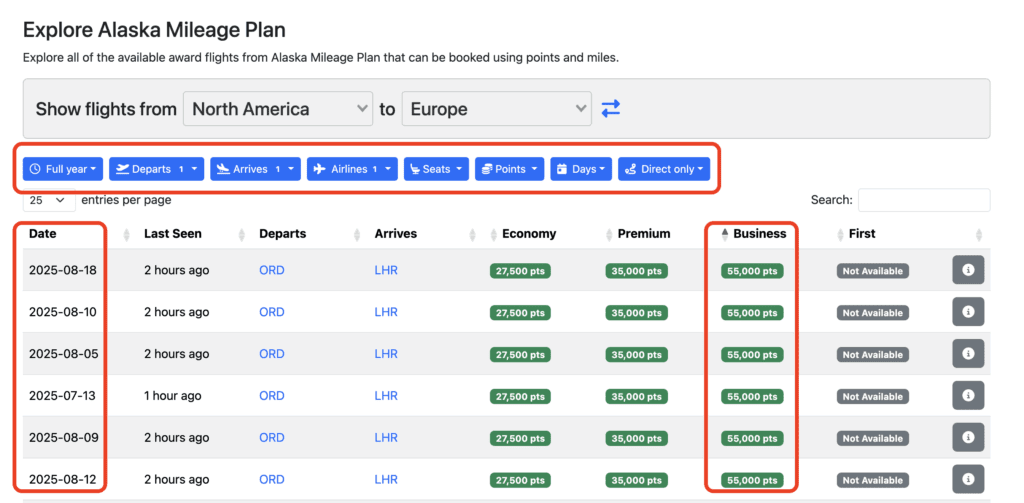Open info for the 2025-08-12 flight
Image resolution: width=1024 pixels, height=503 pixels.
click(x=968, y=479)
